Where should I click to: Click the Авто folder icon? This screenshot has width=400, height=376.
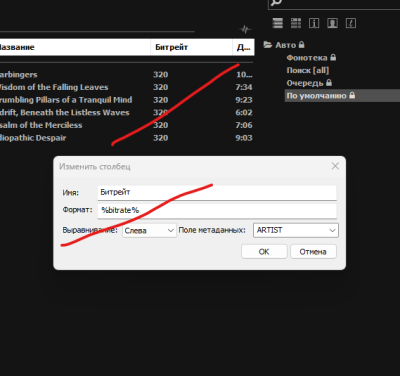[268, 44]
